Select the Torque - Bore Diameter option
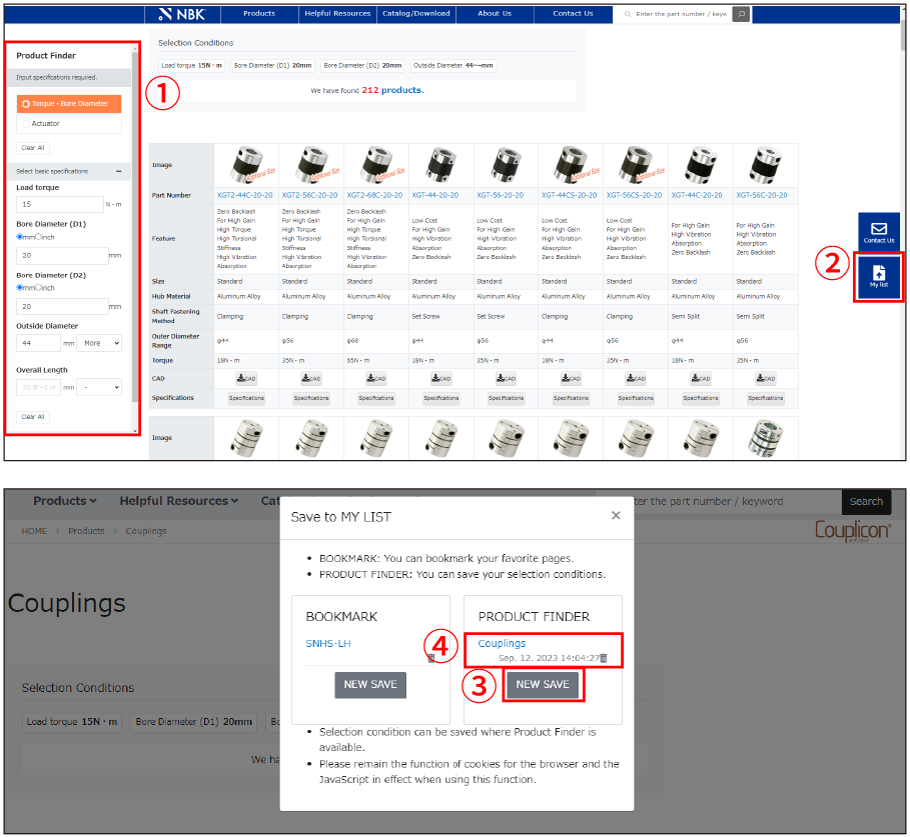Screen dimensions: 910x837 [69, 103]
